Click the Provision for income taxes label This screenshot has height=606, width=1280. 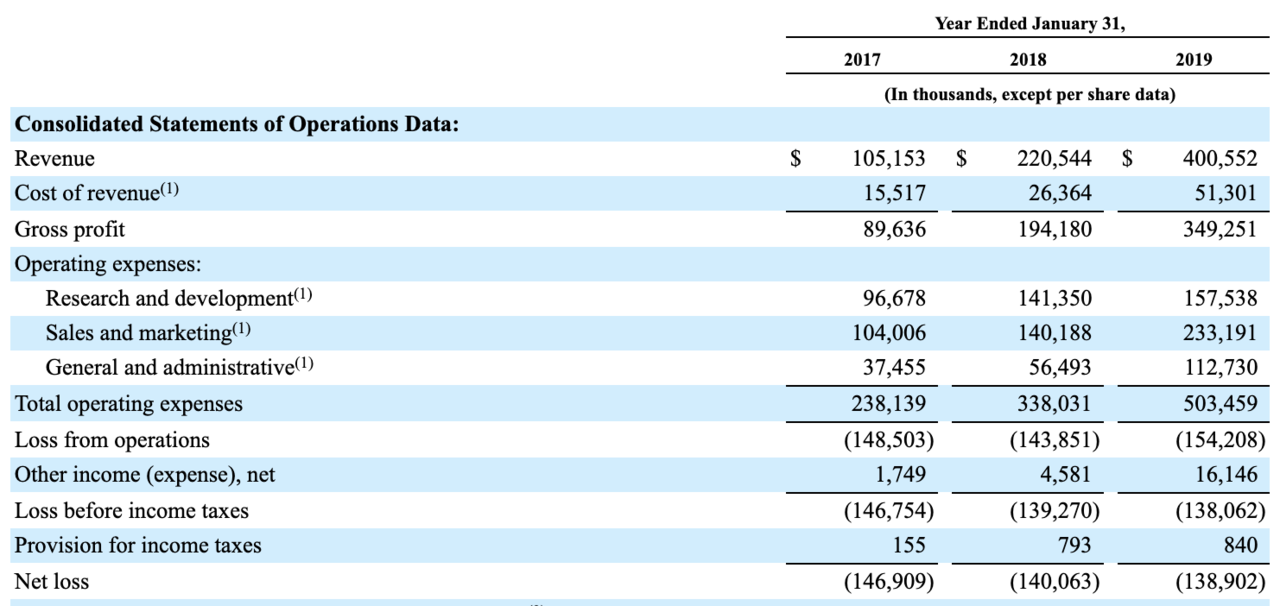(137, 545)
